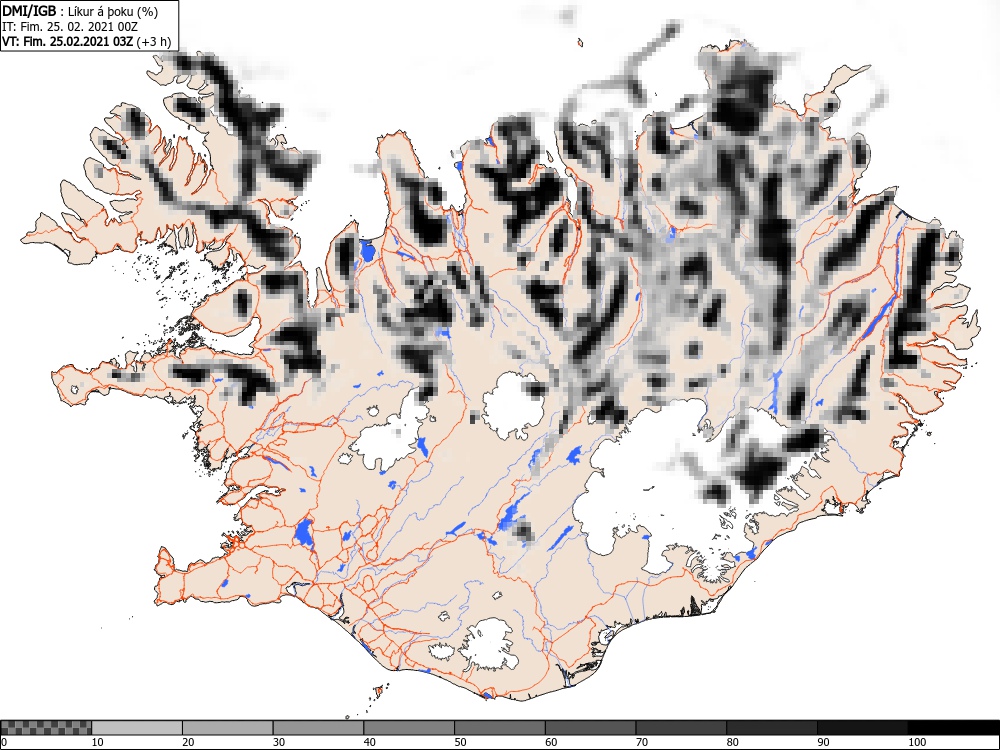The height and width of the screenshot is (750, 1000).
Task: Click the legend label '80'
Action: pos(732,742)
